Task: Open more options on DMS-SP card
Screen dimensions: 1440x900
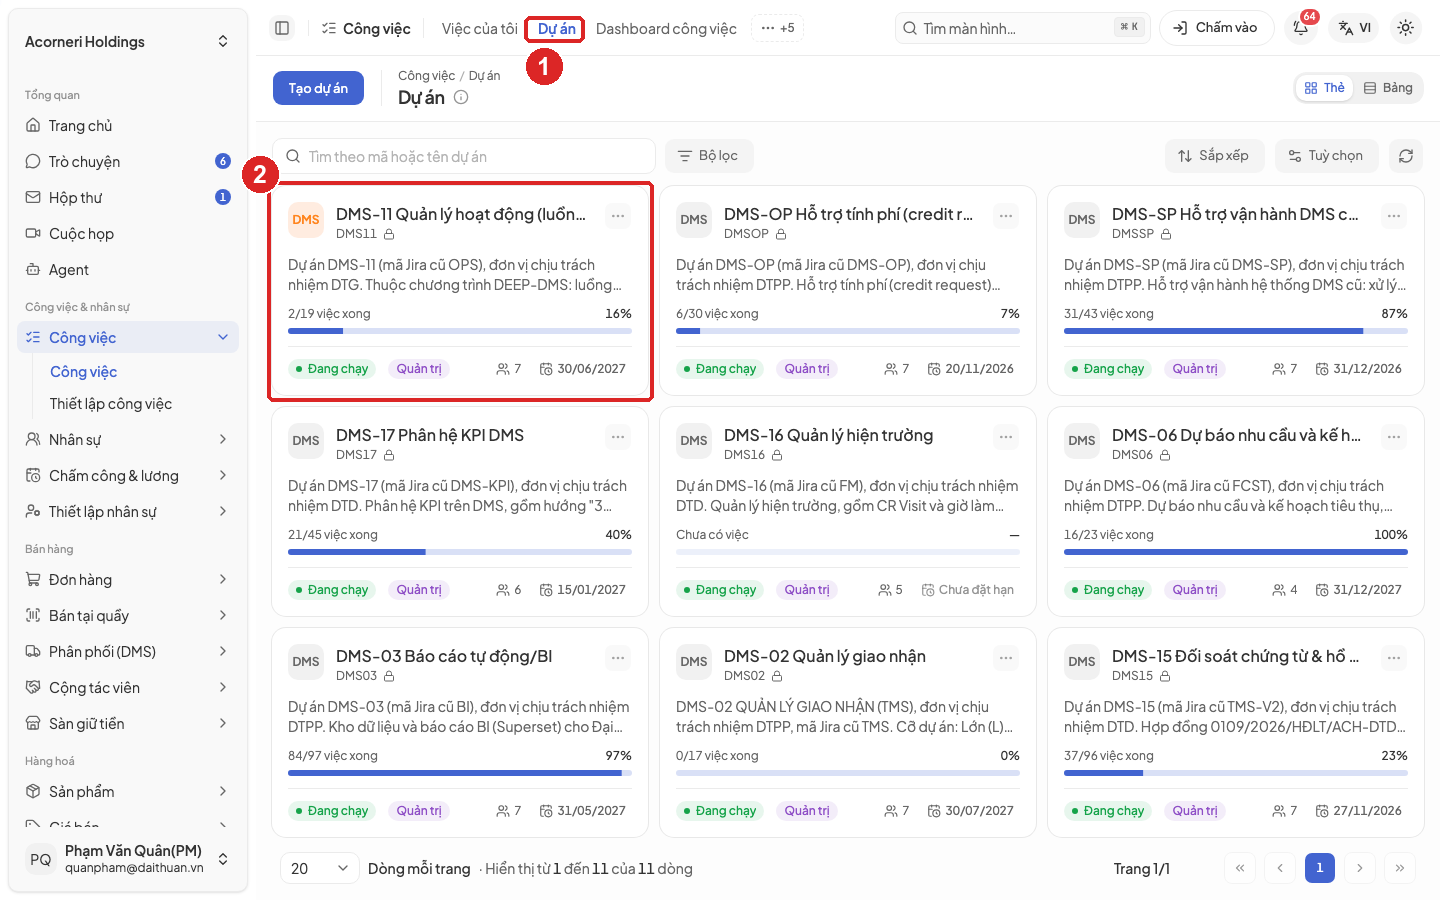Action: [x=1394, y=216]
